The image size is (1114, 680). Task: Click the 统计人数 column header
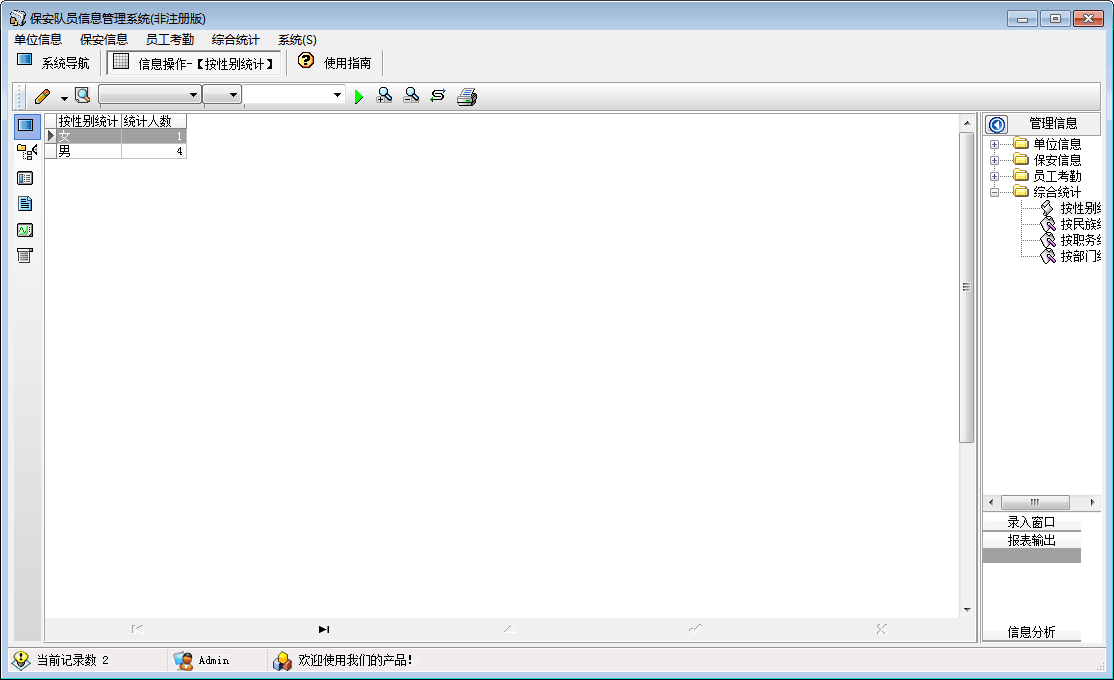153,122
